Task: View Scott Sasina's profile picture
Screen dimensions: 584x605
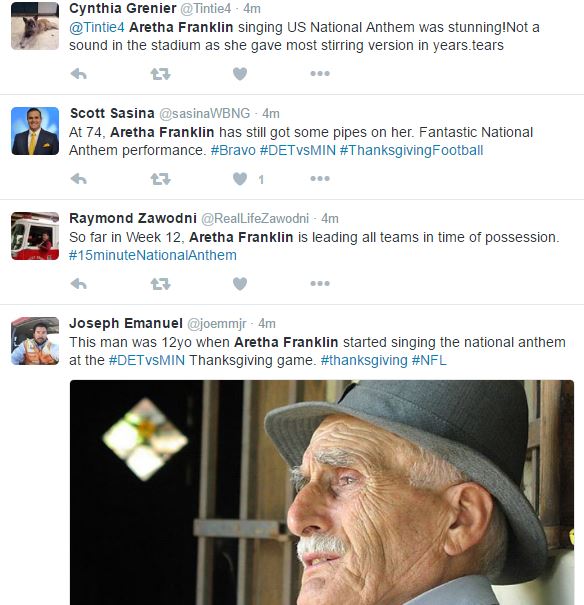Action: point(35,131)
